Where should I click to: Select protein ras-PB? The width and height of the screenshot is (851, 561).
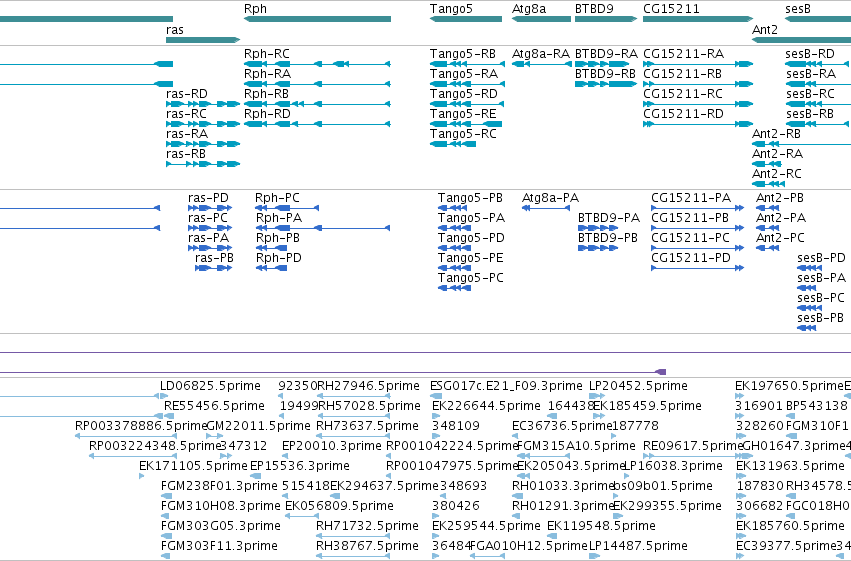tap(214, 258)
